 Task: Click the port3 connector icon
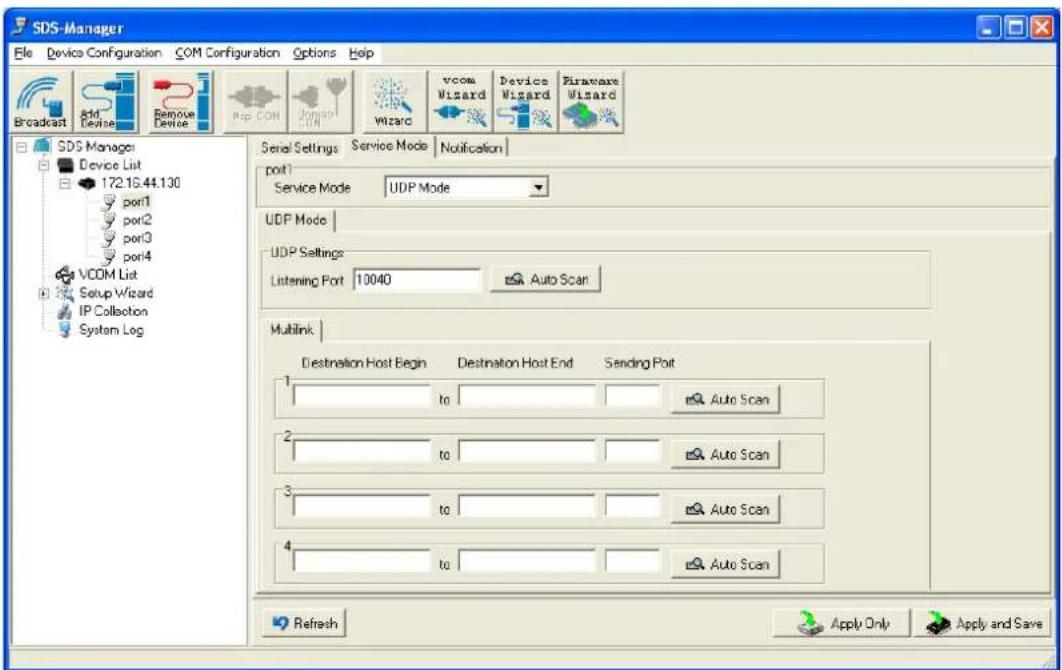108,238
